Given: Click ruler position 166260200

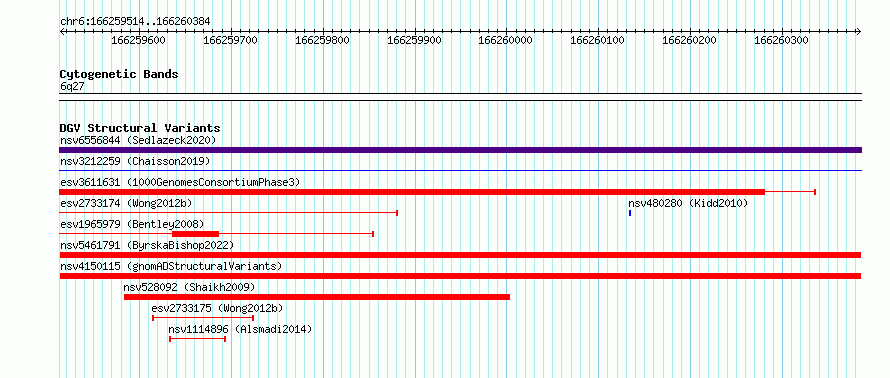Looking at the screenshot, I should click(x=690, y=40).
